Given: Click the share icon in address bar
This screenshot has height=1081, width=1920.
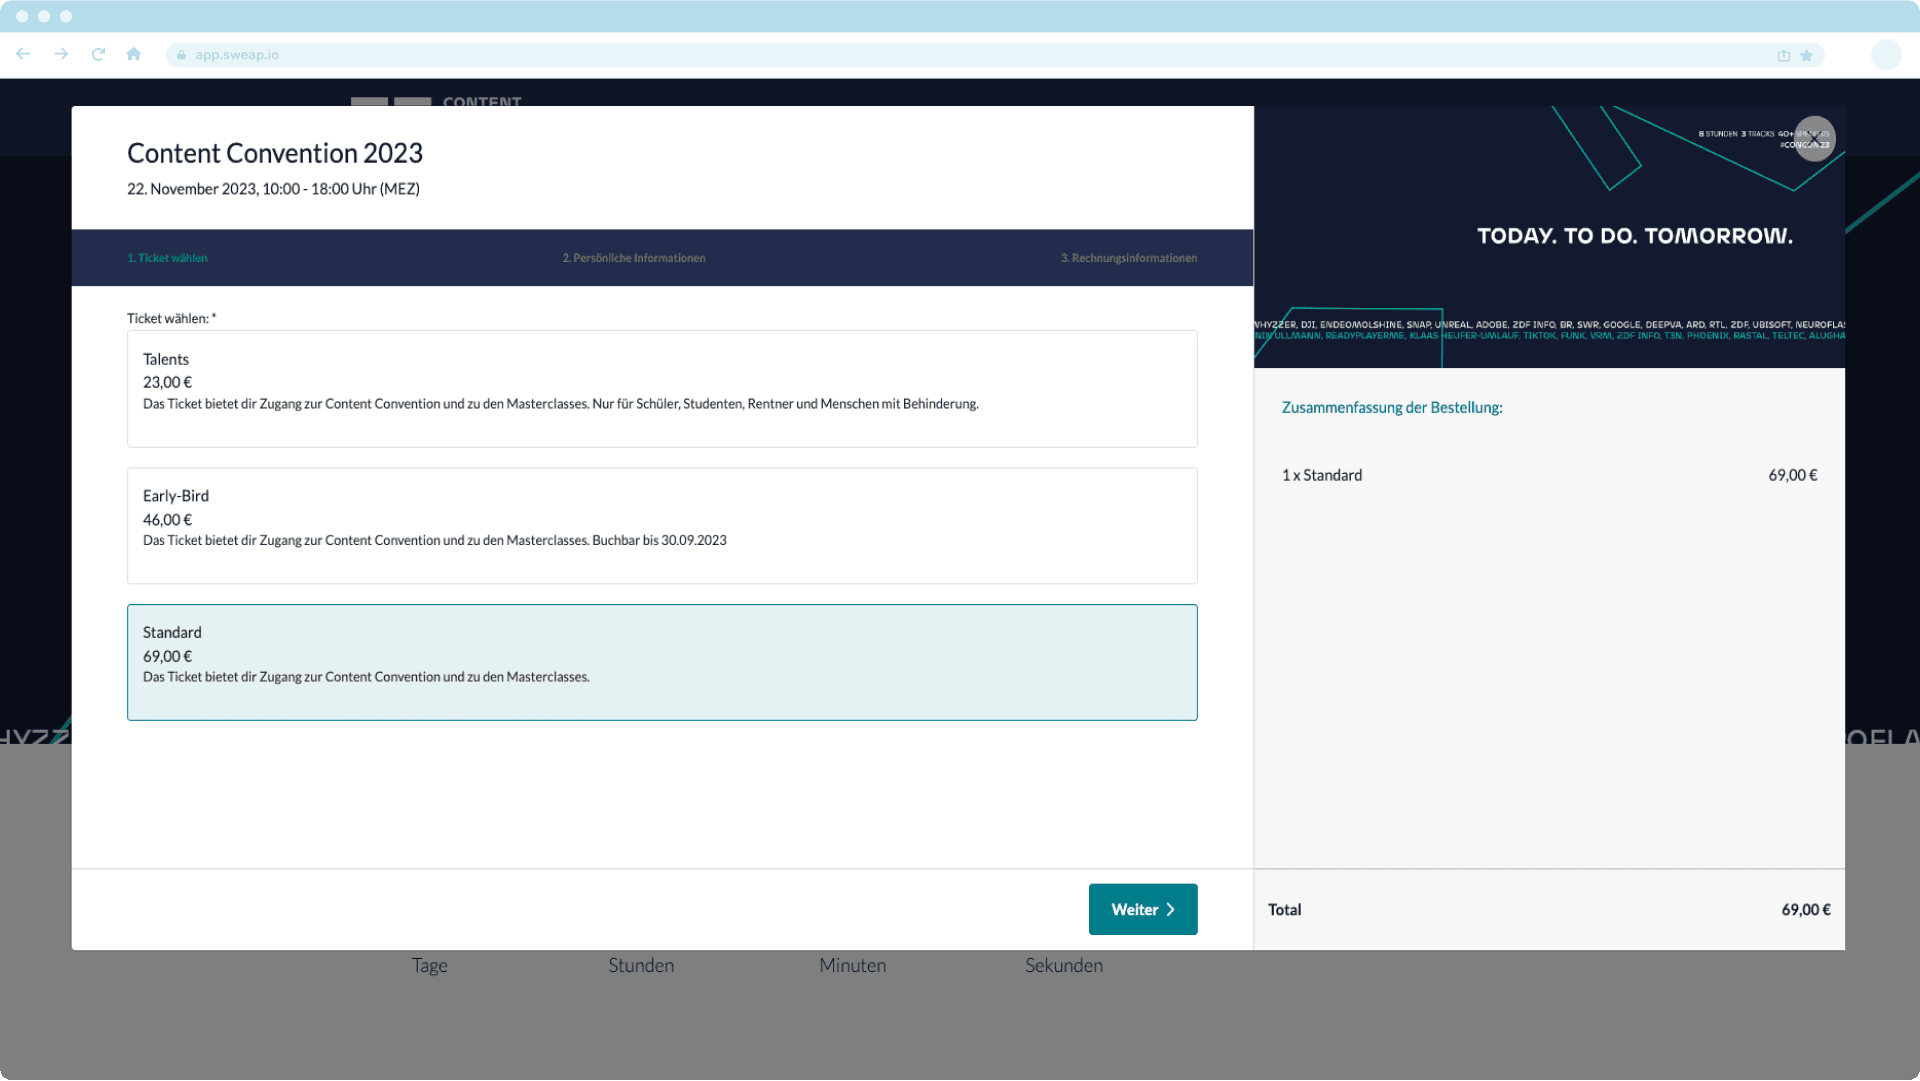Looking at the screenshot, I should 1783,55.
